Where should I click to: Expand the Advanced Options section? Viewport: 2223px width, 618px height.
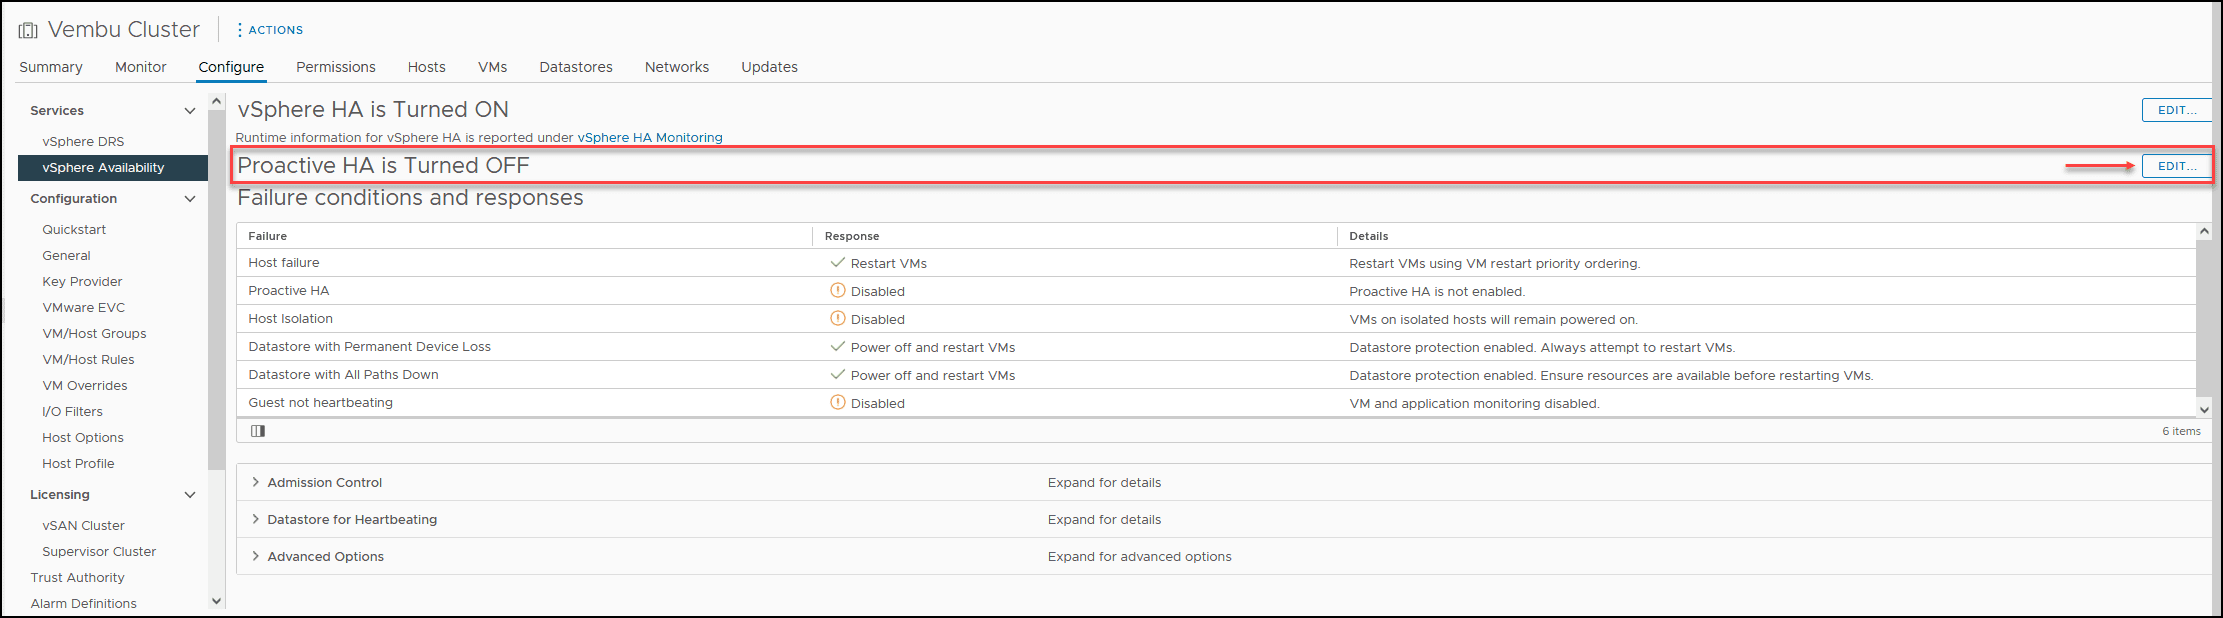(x=256, y=556)
